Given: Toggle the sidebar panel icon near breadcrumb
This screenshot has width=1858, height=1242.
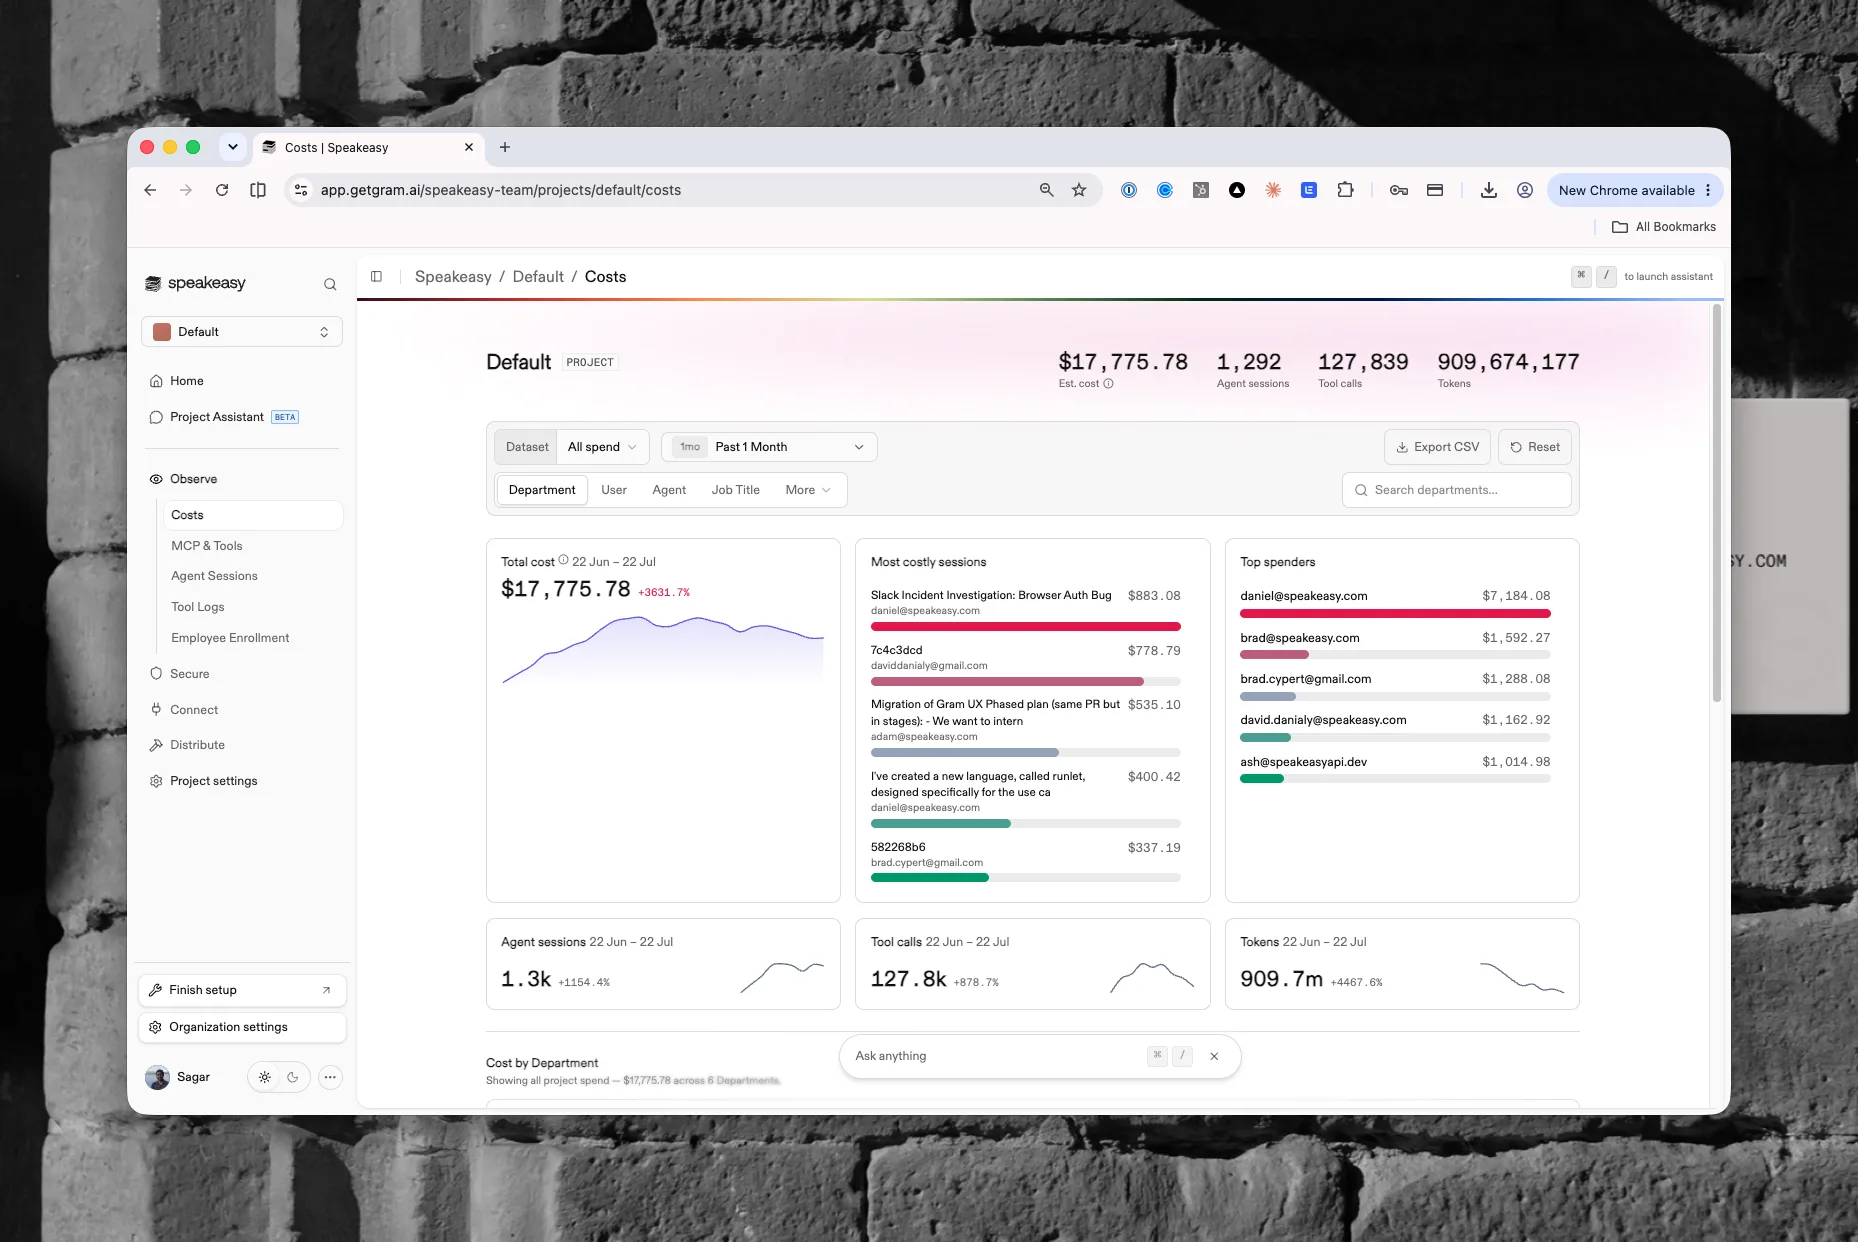Looking at the screenshot, I should (x=376, y=276).
